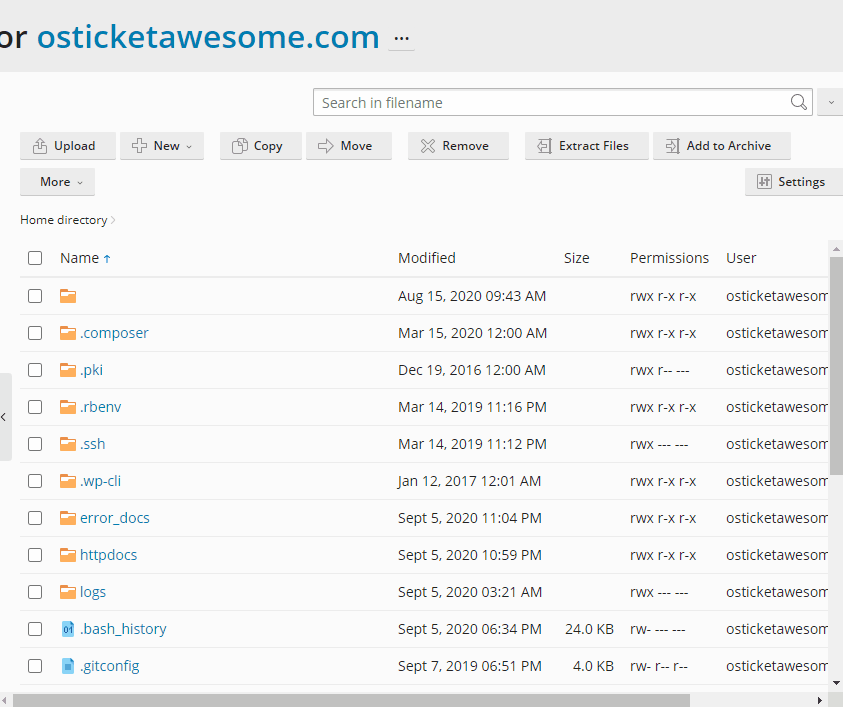Toggle the select-all checkbox in header
Image resolution: width=843 pixels, height=707 pixels.
pos(35,258)
